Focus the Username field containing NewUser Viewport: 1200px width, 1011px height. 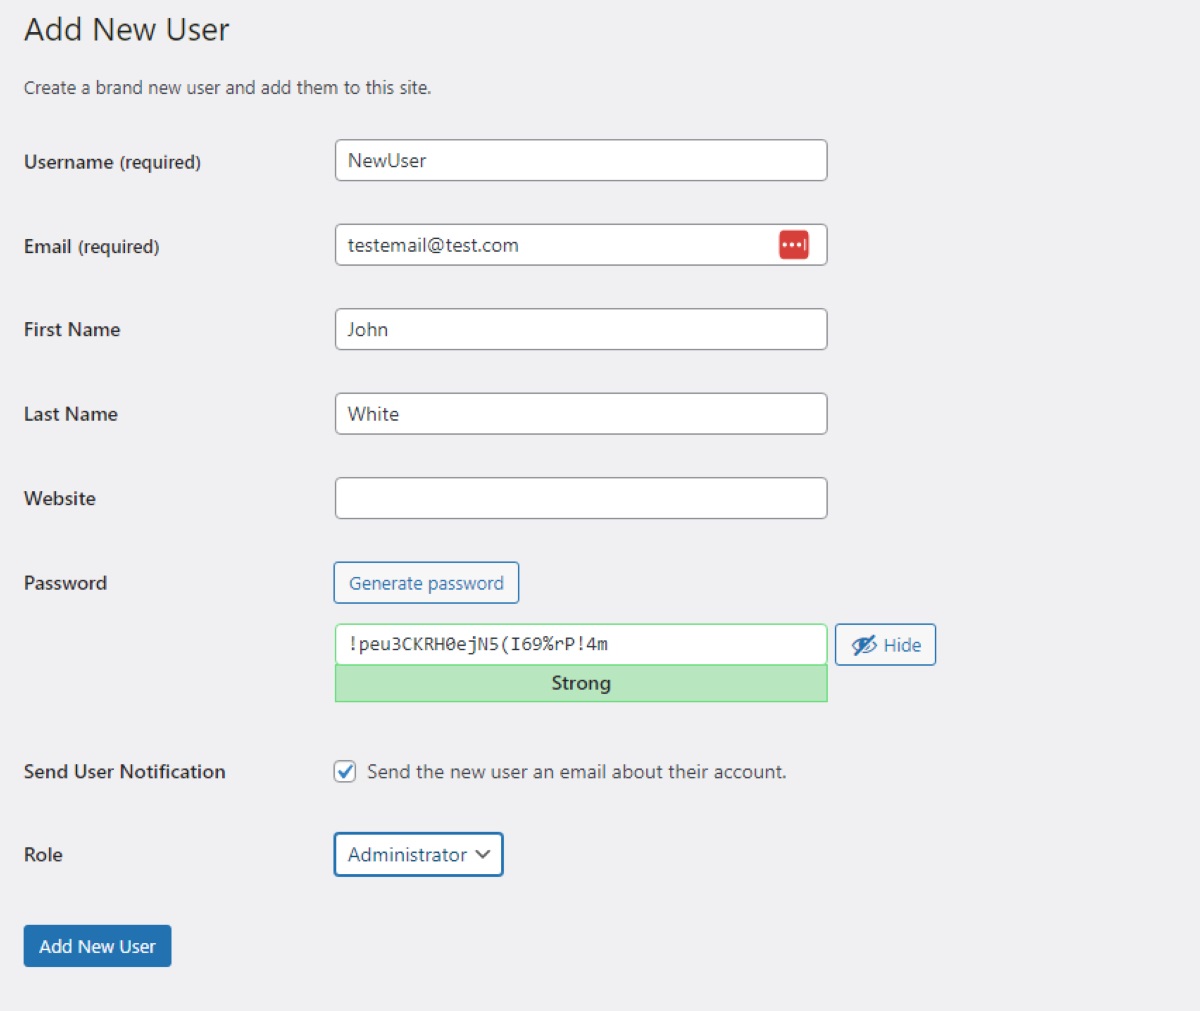580,160
